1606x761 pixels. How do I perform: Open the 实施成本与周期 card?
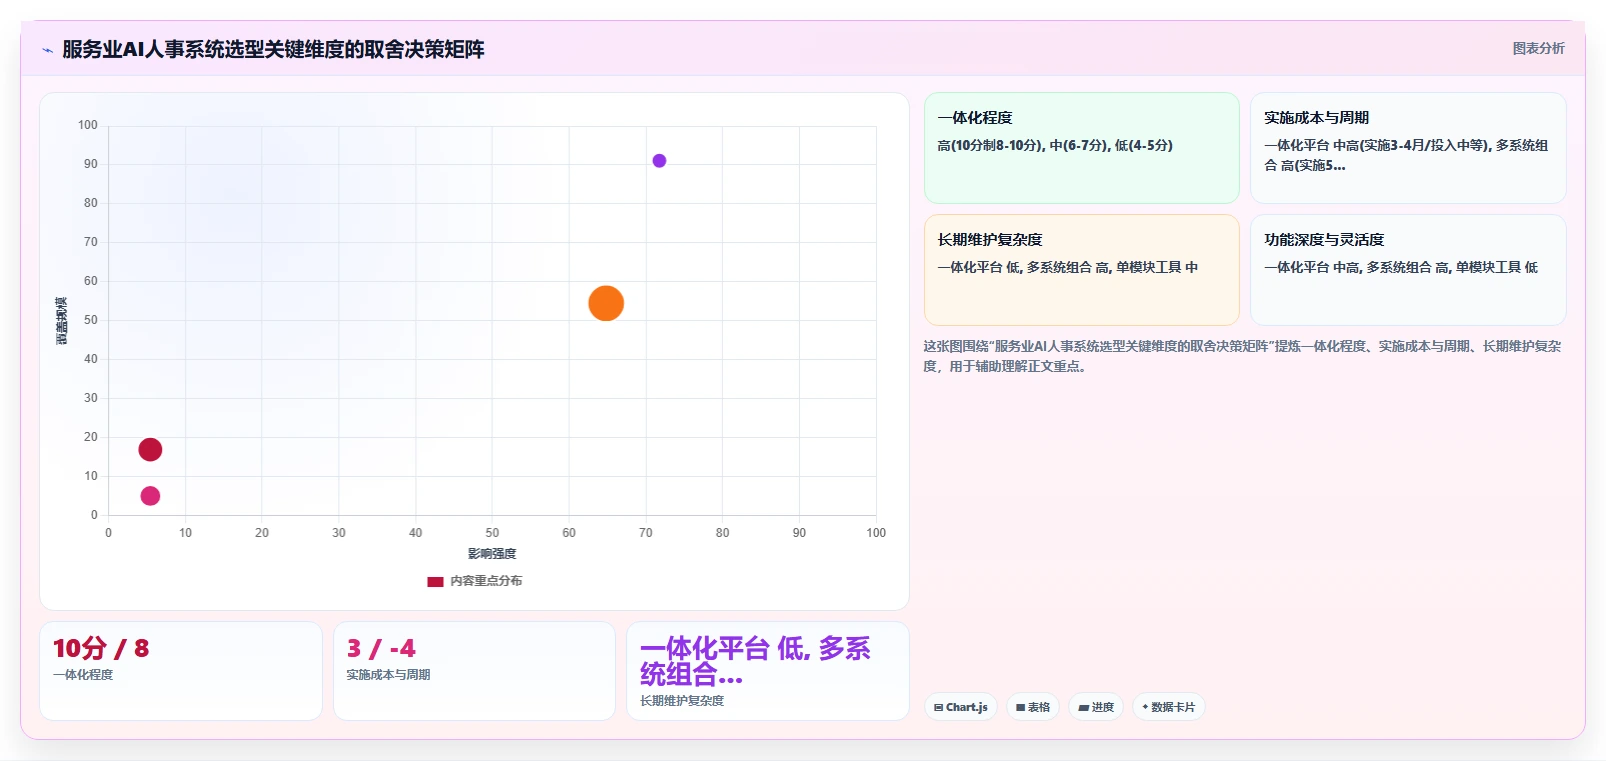click(x=1408, y=148)
